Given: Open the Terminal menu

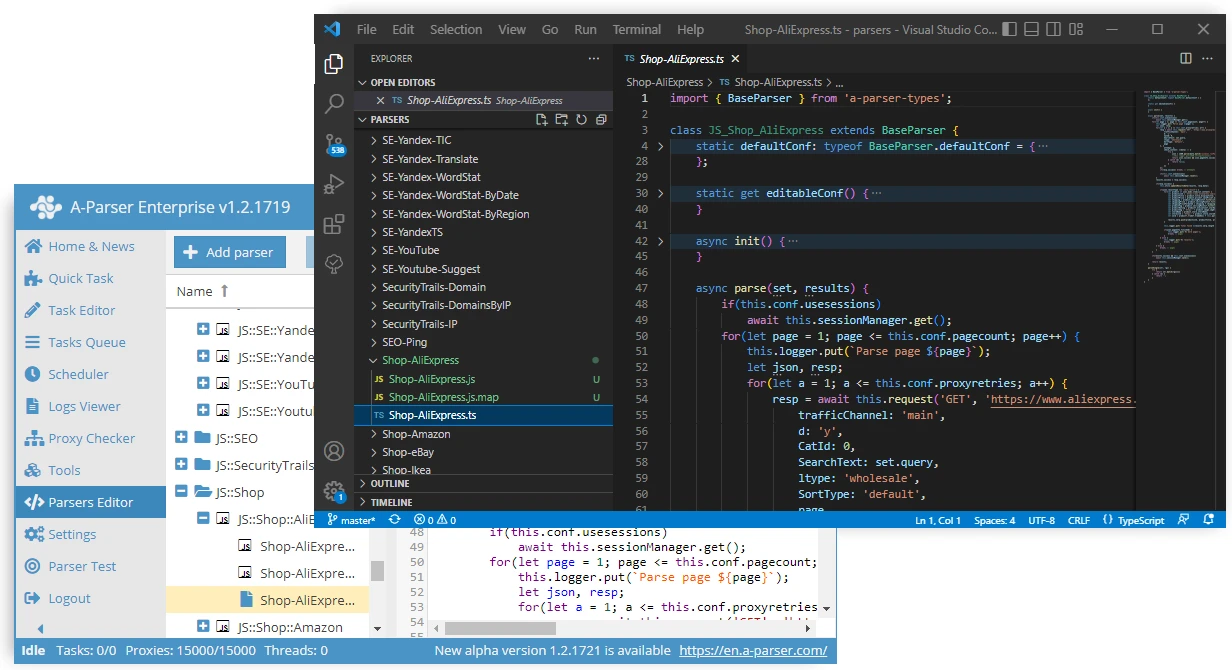Looking at the screenshot, I should 636,29.
